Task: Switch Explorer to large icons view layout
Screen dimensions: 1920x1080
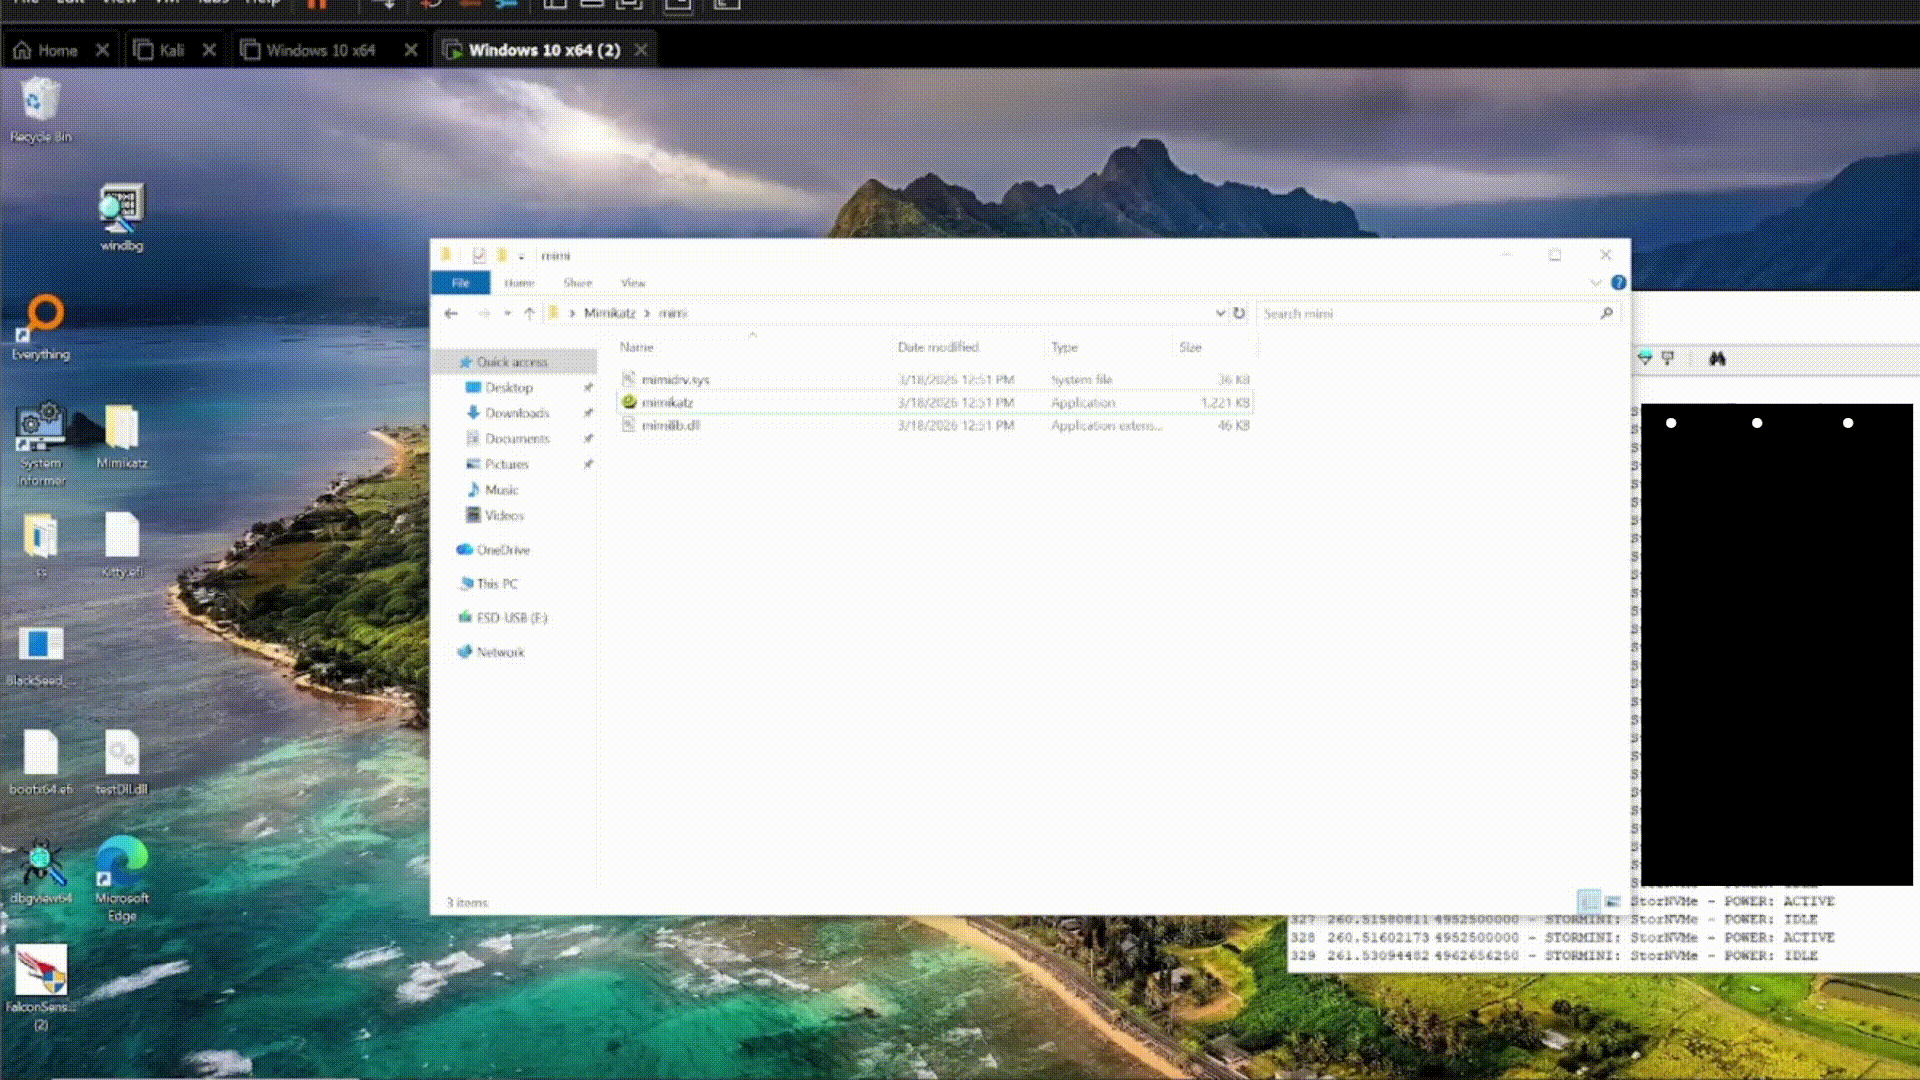Action: tap(1612, 901)
